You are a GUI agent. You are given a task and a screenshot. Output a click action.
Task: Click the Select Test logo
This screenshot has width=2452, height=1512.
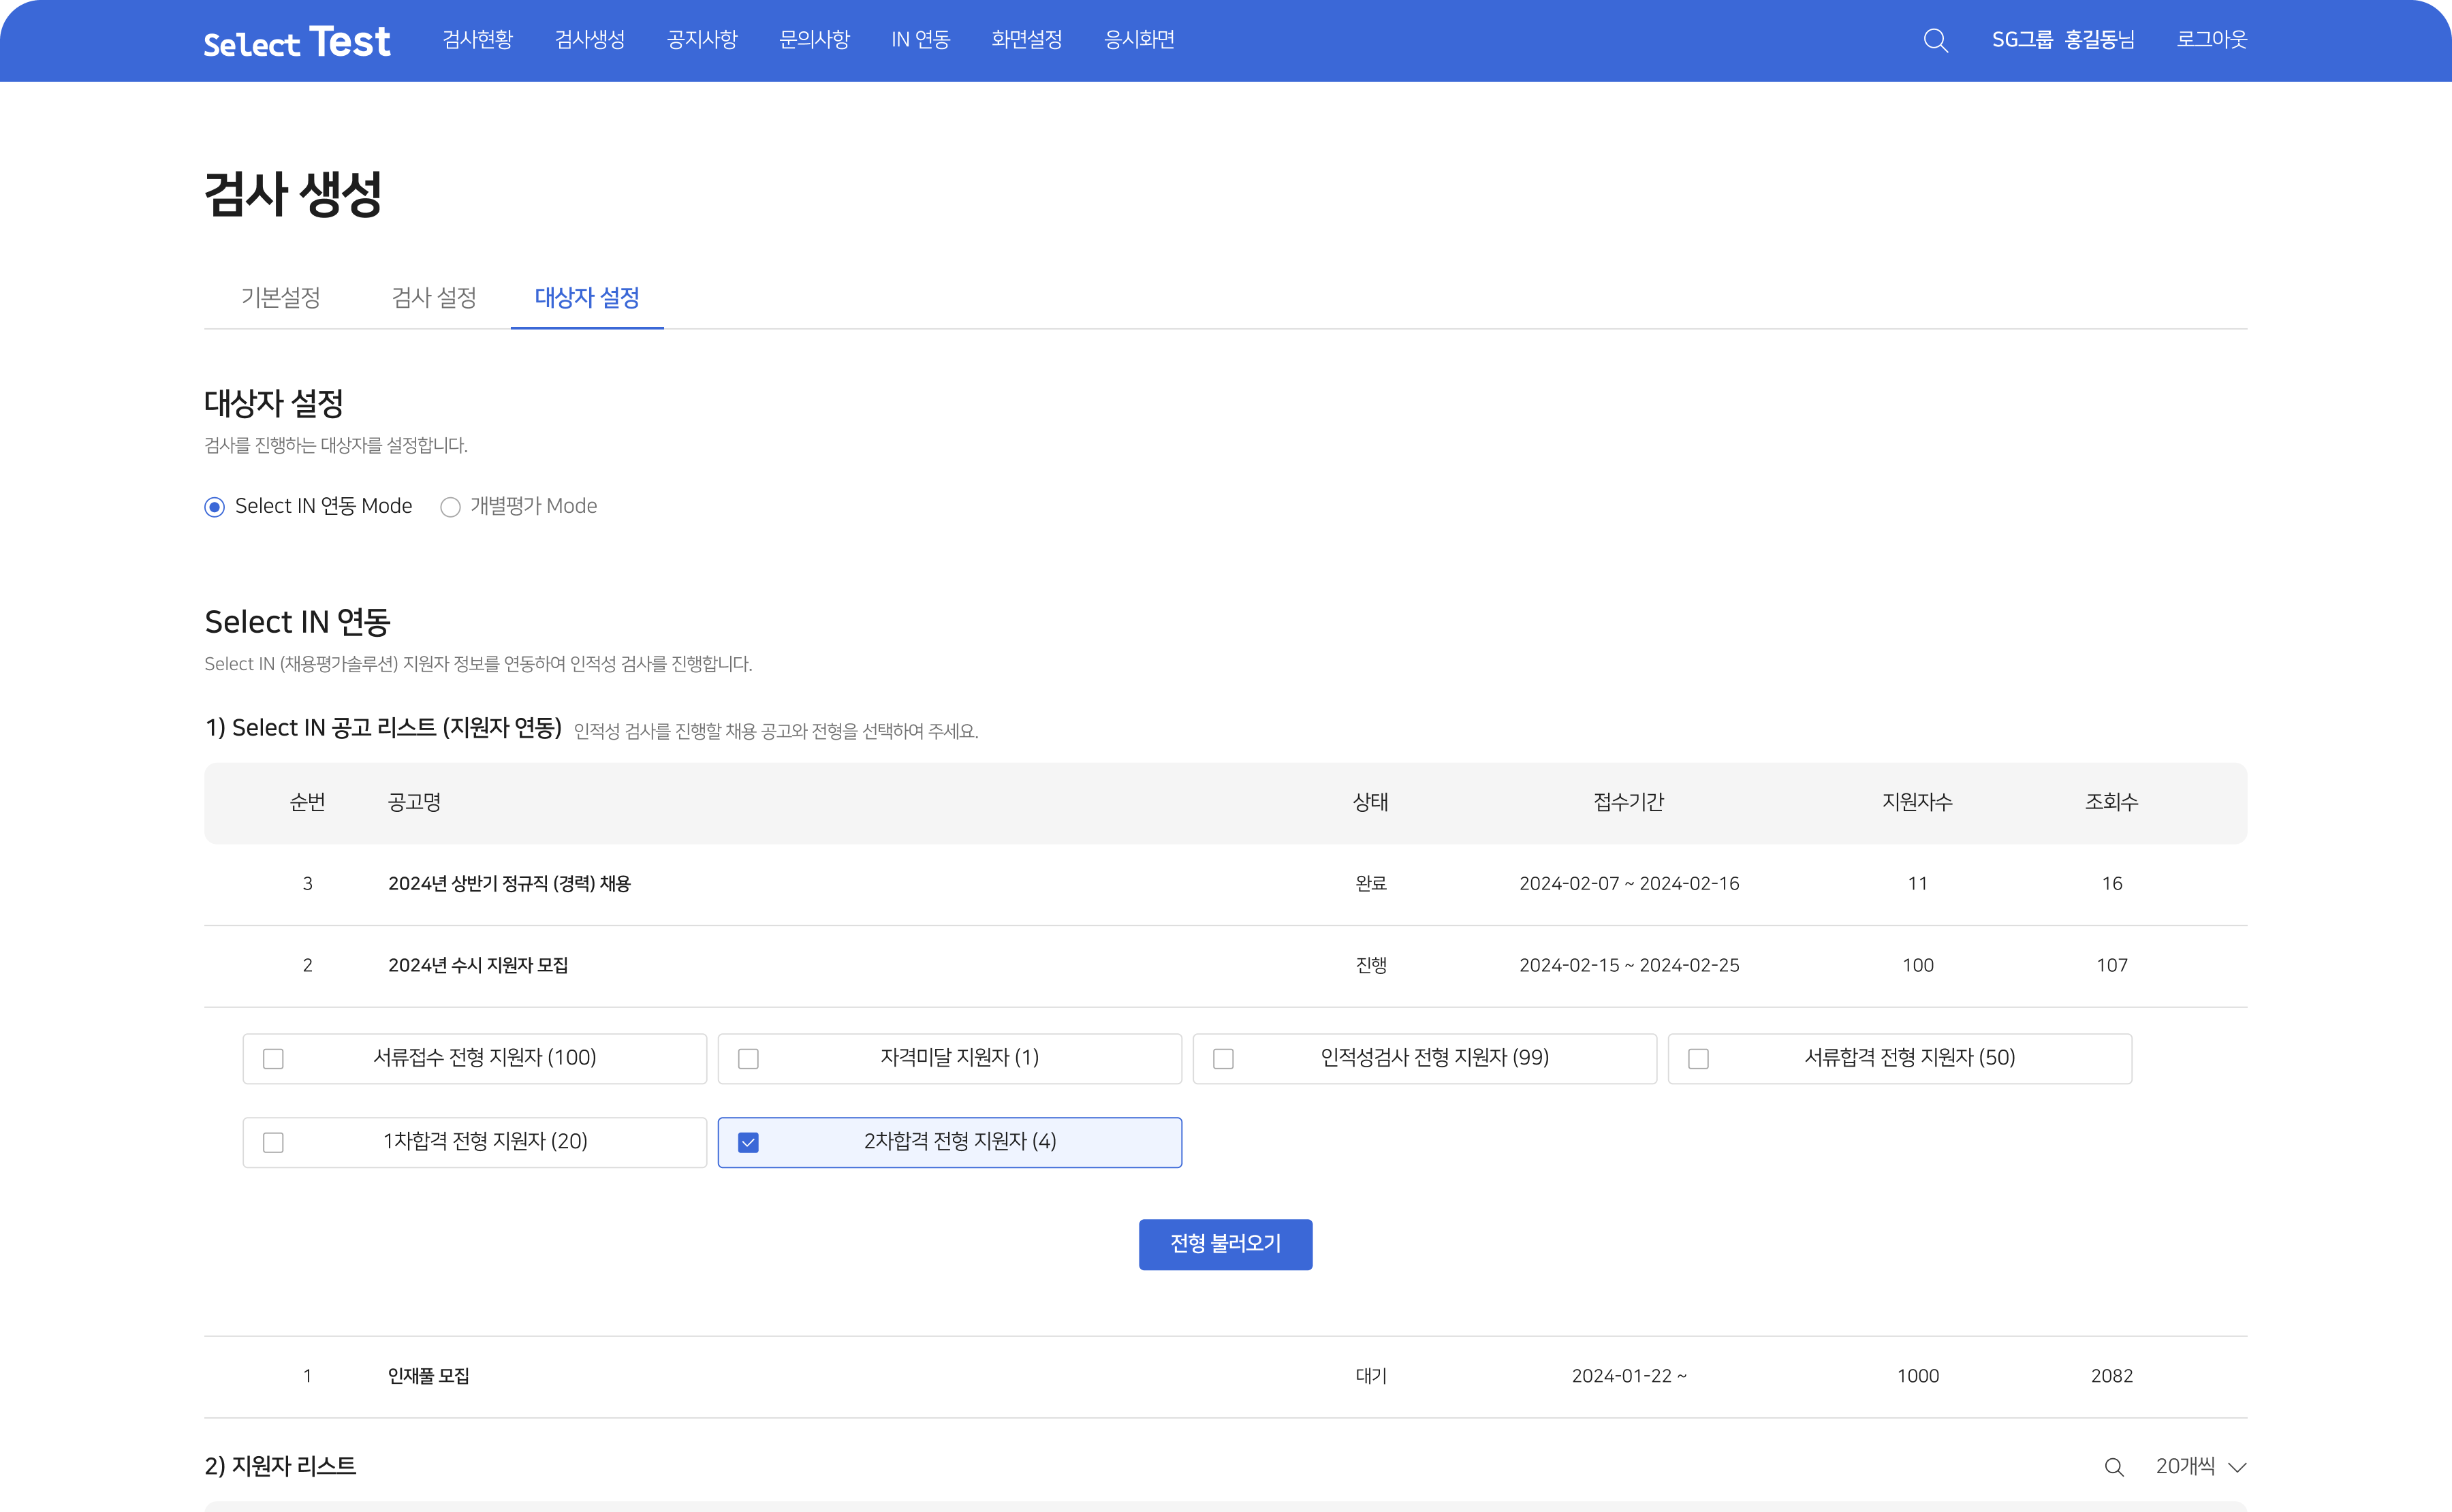pyautogui.click(x=297, y=42)
